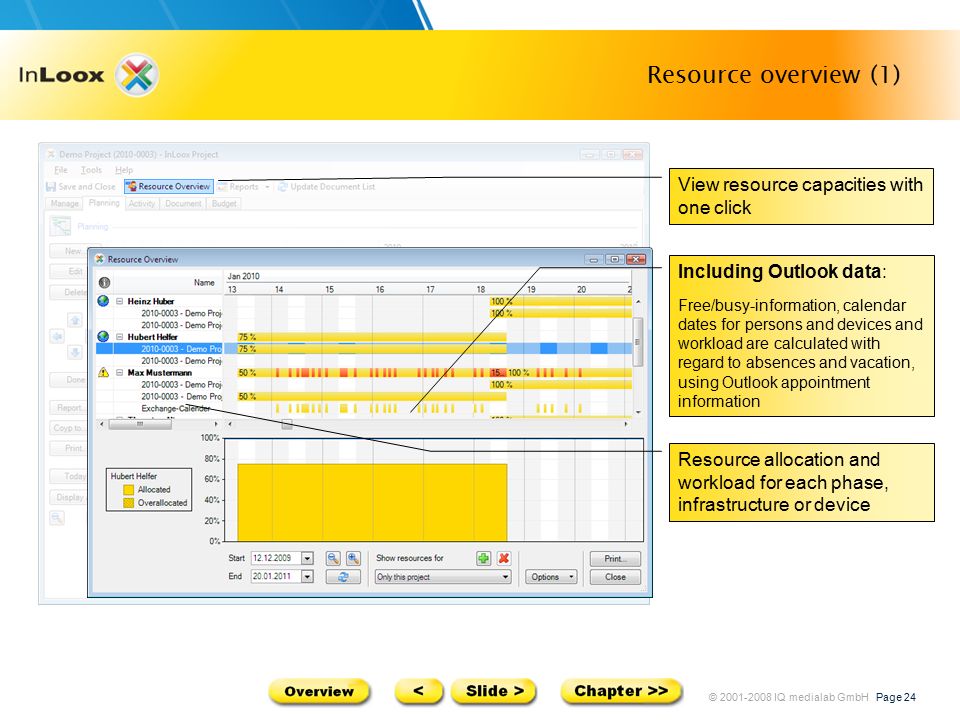The width and height of the screenshot is (960, 720).
Task: Click the 75 % allocation bar for Hubert Helfer
Action: (372, 337)
